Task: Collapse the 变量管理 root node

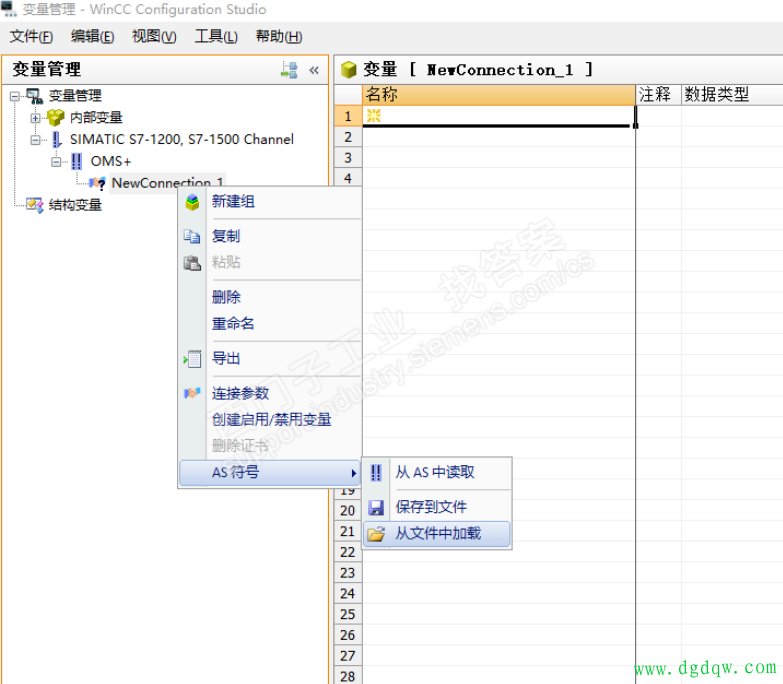Action: coord(14,96)
